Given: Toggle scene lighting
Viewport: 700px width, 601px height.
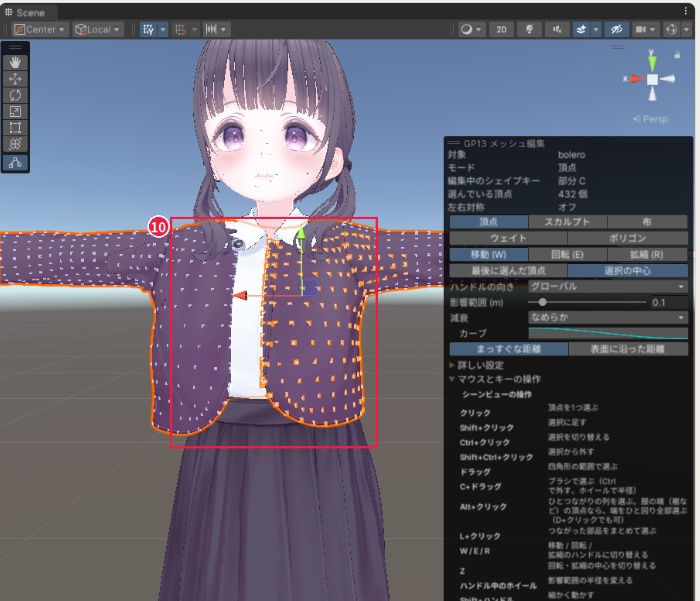Looking at the screenshot, I should click(x=529, y=29).
